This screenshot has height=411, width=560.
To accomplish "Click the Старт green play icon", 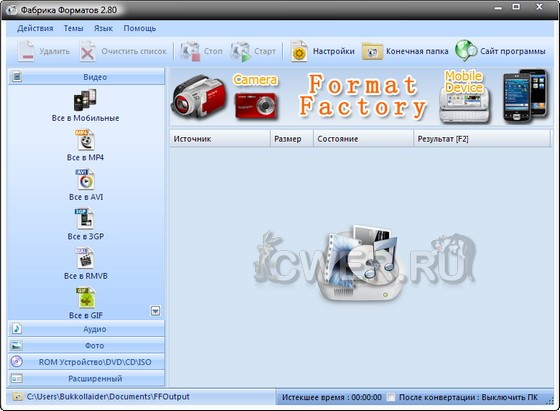I will tap(240, 51).
